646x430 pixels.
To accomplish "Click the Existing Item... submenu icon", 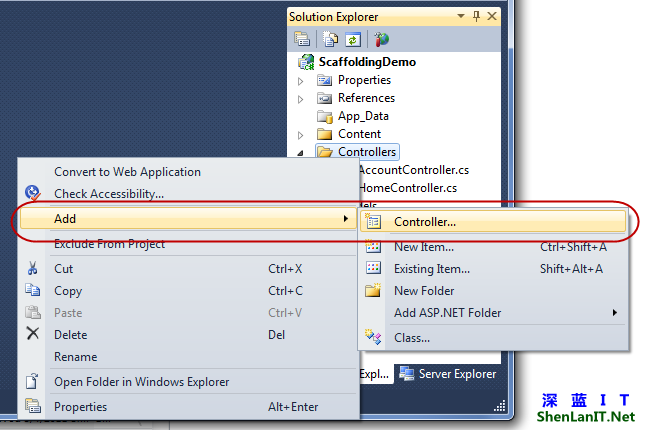I will [373, 268].
